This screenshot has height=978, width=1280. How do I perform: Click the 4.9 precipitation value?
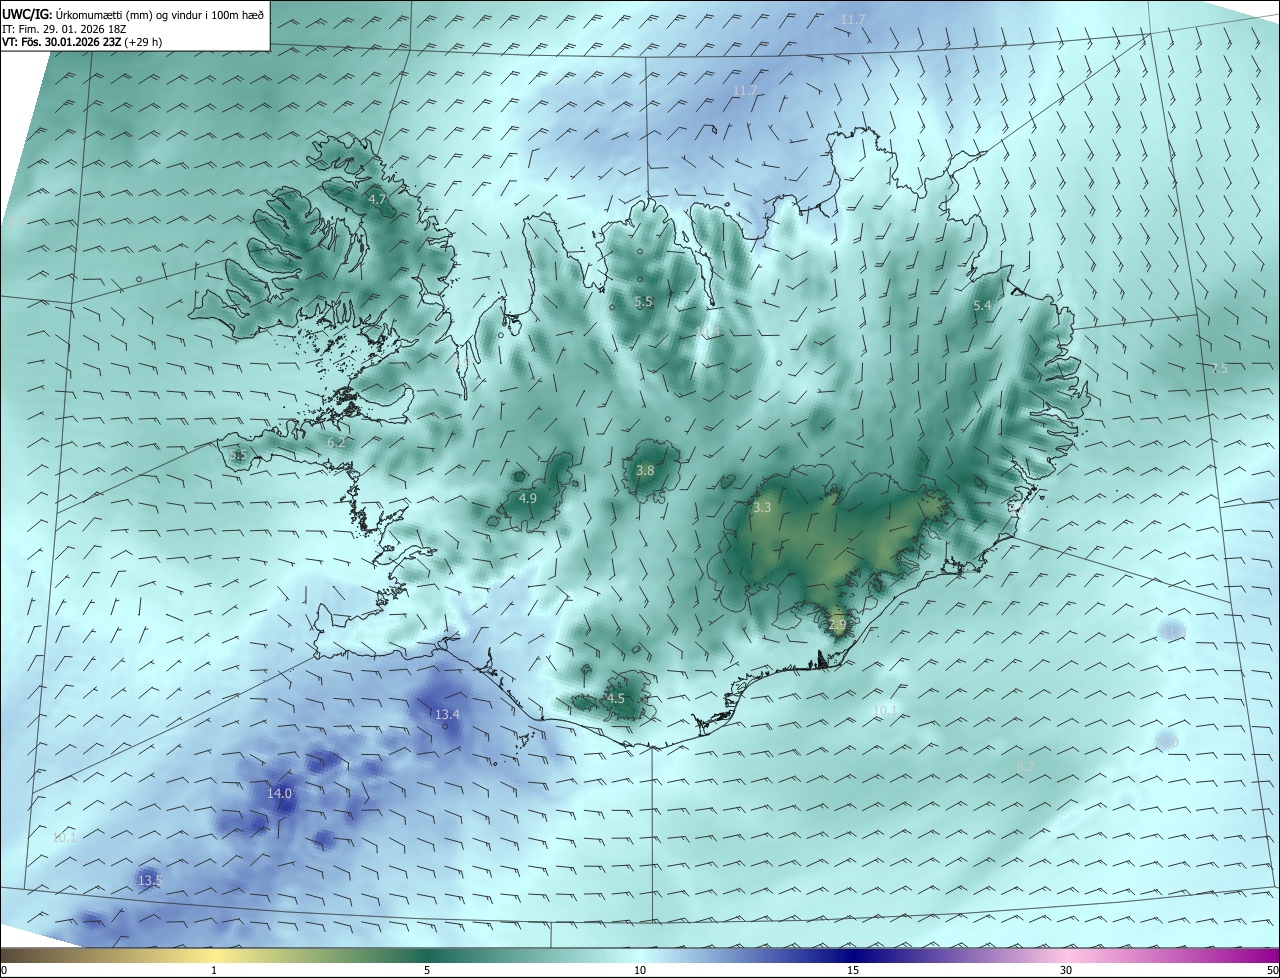point(528,498)
